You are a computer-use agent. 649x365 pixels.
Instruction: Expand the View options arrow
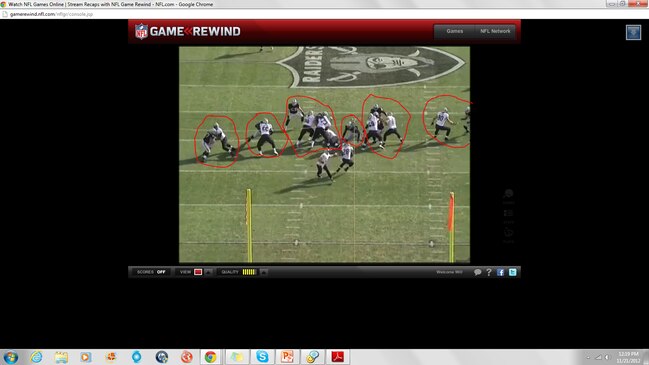(208, 272)
